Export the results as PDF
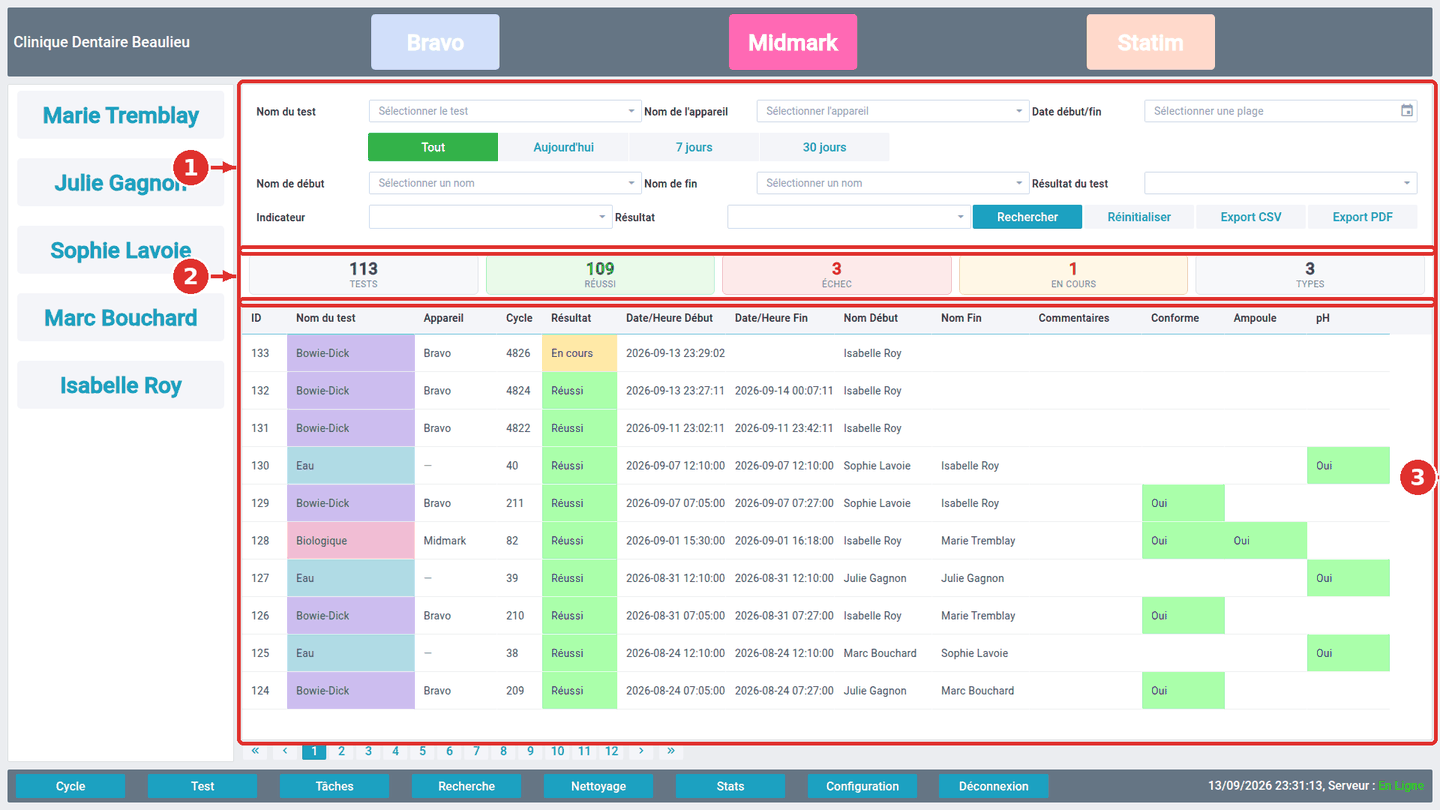This screenshot has height=810, width=1440. click(1363, 217)
